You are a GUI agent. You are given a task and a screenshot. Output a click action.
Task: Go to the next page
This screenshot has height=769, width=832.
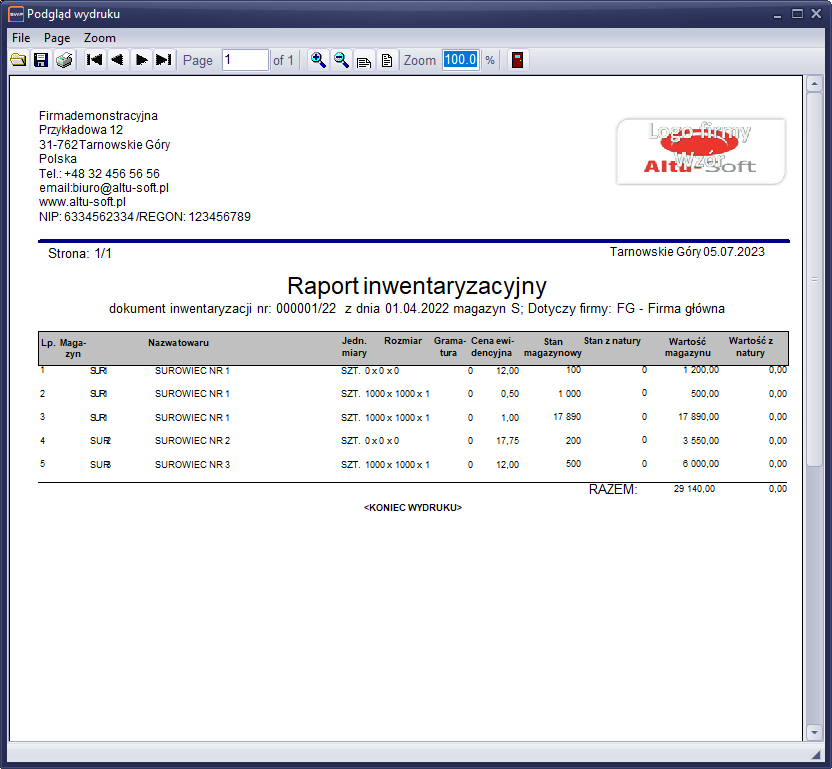(141, 60)
